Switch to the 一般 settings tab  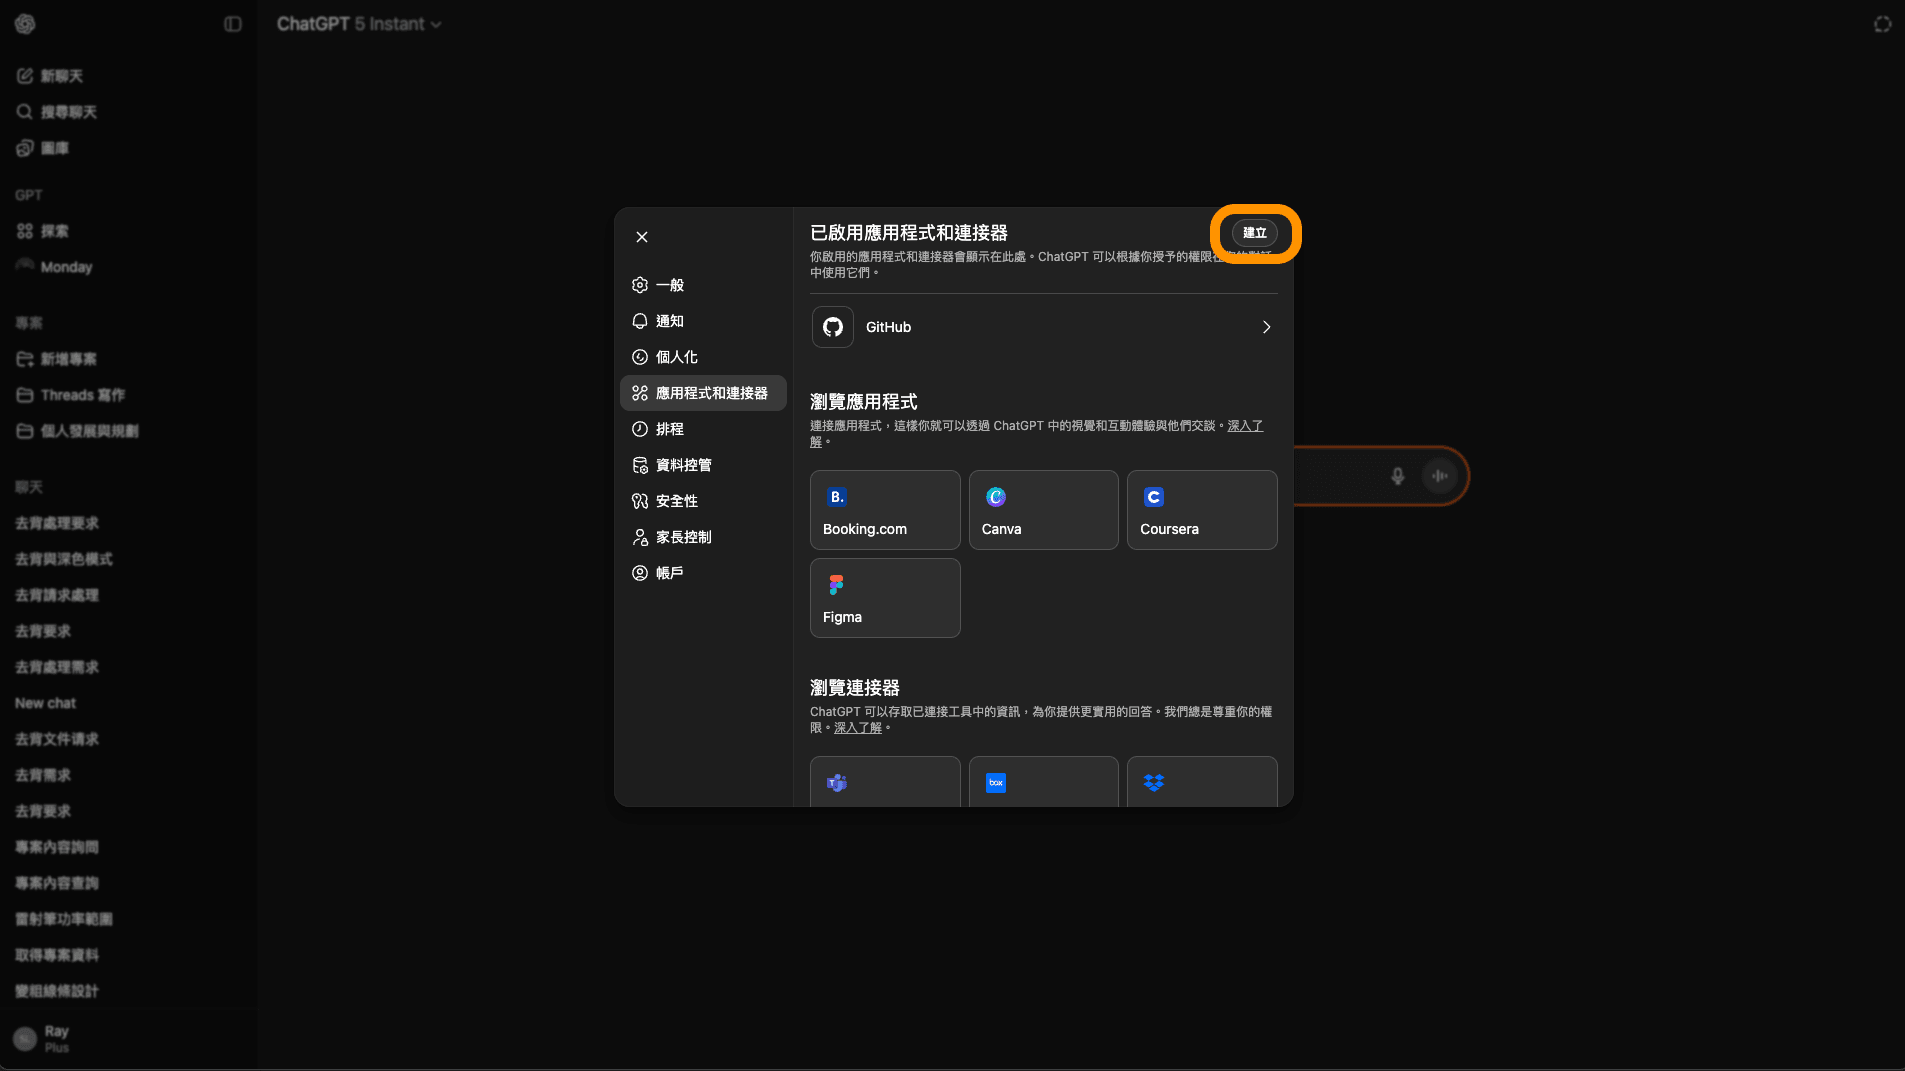click(x=669, y=285)
